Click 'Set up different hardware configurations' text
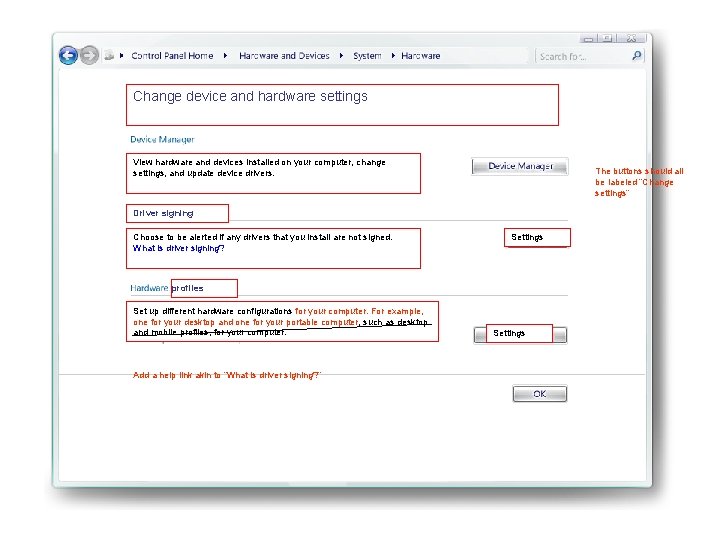Image resolution: width=720 pixels, height=540 pixels. 281,322
